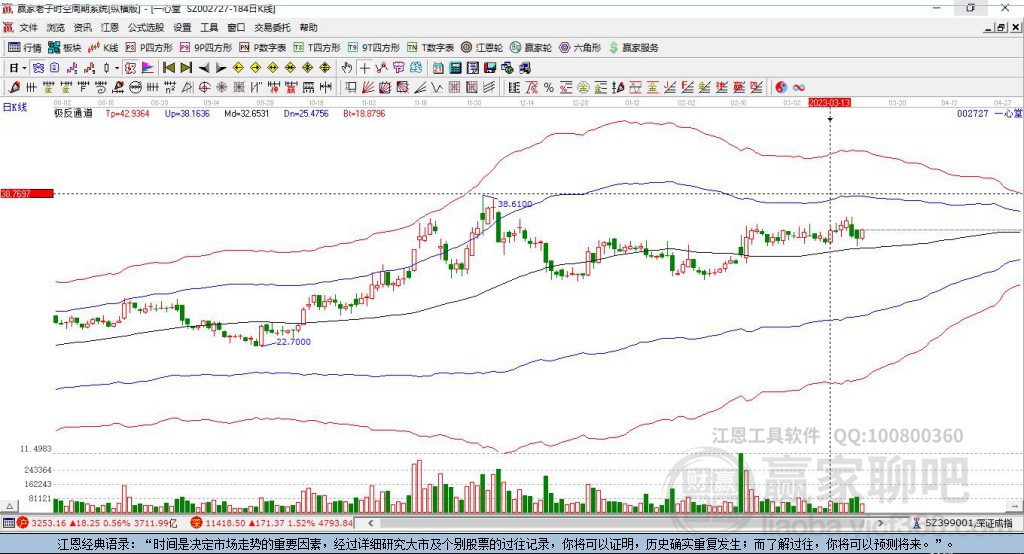Viewport: 1024px width, 554px height.
Task: Select the last yellow diamond arrow icon
Action: (325, 68)
